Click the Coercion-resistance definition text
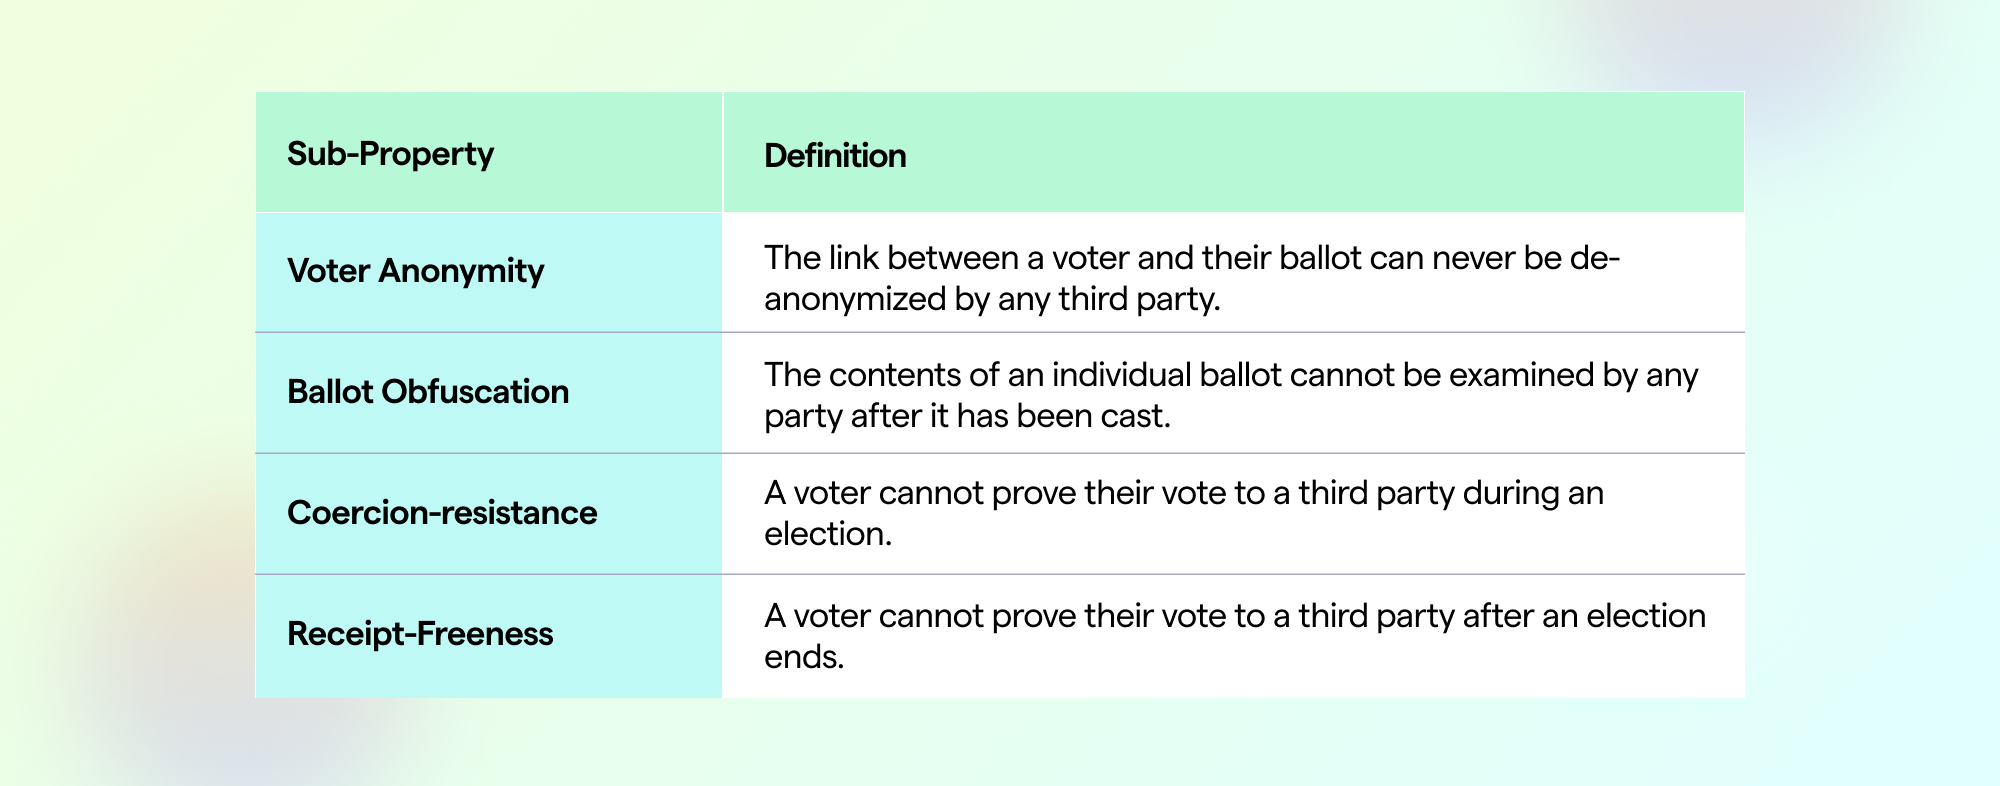The height and width of the screenshot is (786, 2000). pyautogui.click(x=1184, y=513)
